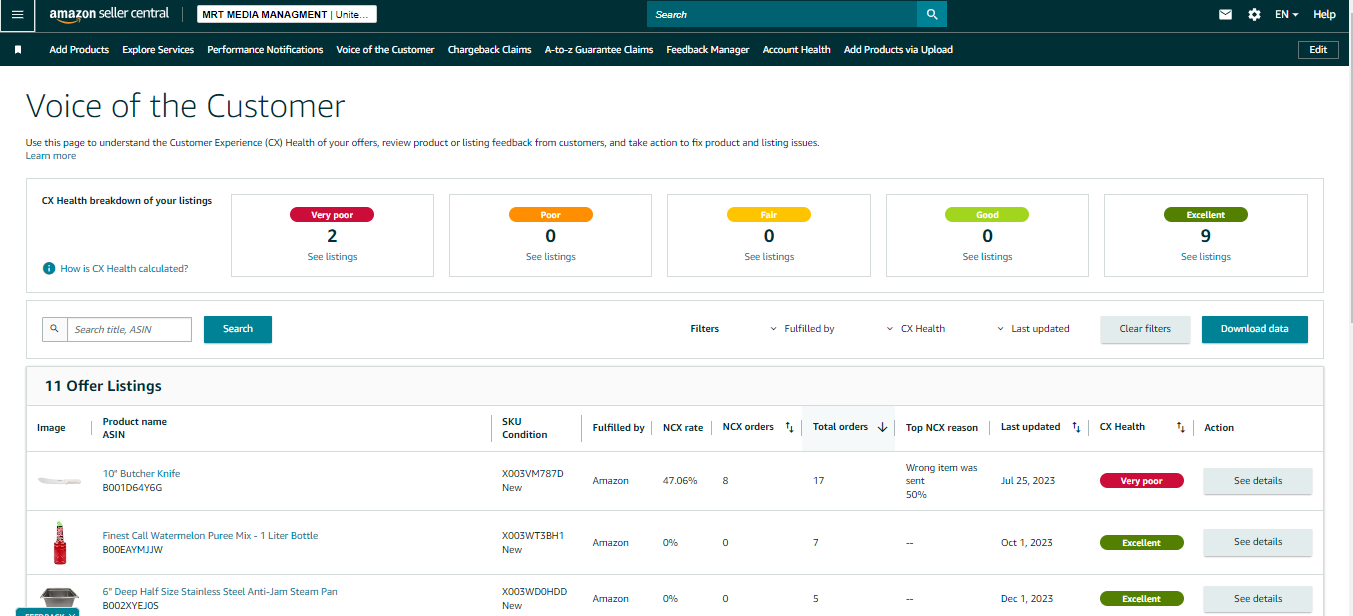This screenshot has height=616, width=1353.
Task: Click SKU X003WT5BH1 text
Action: pyautogui.click(x=533, y=536)
